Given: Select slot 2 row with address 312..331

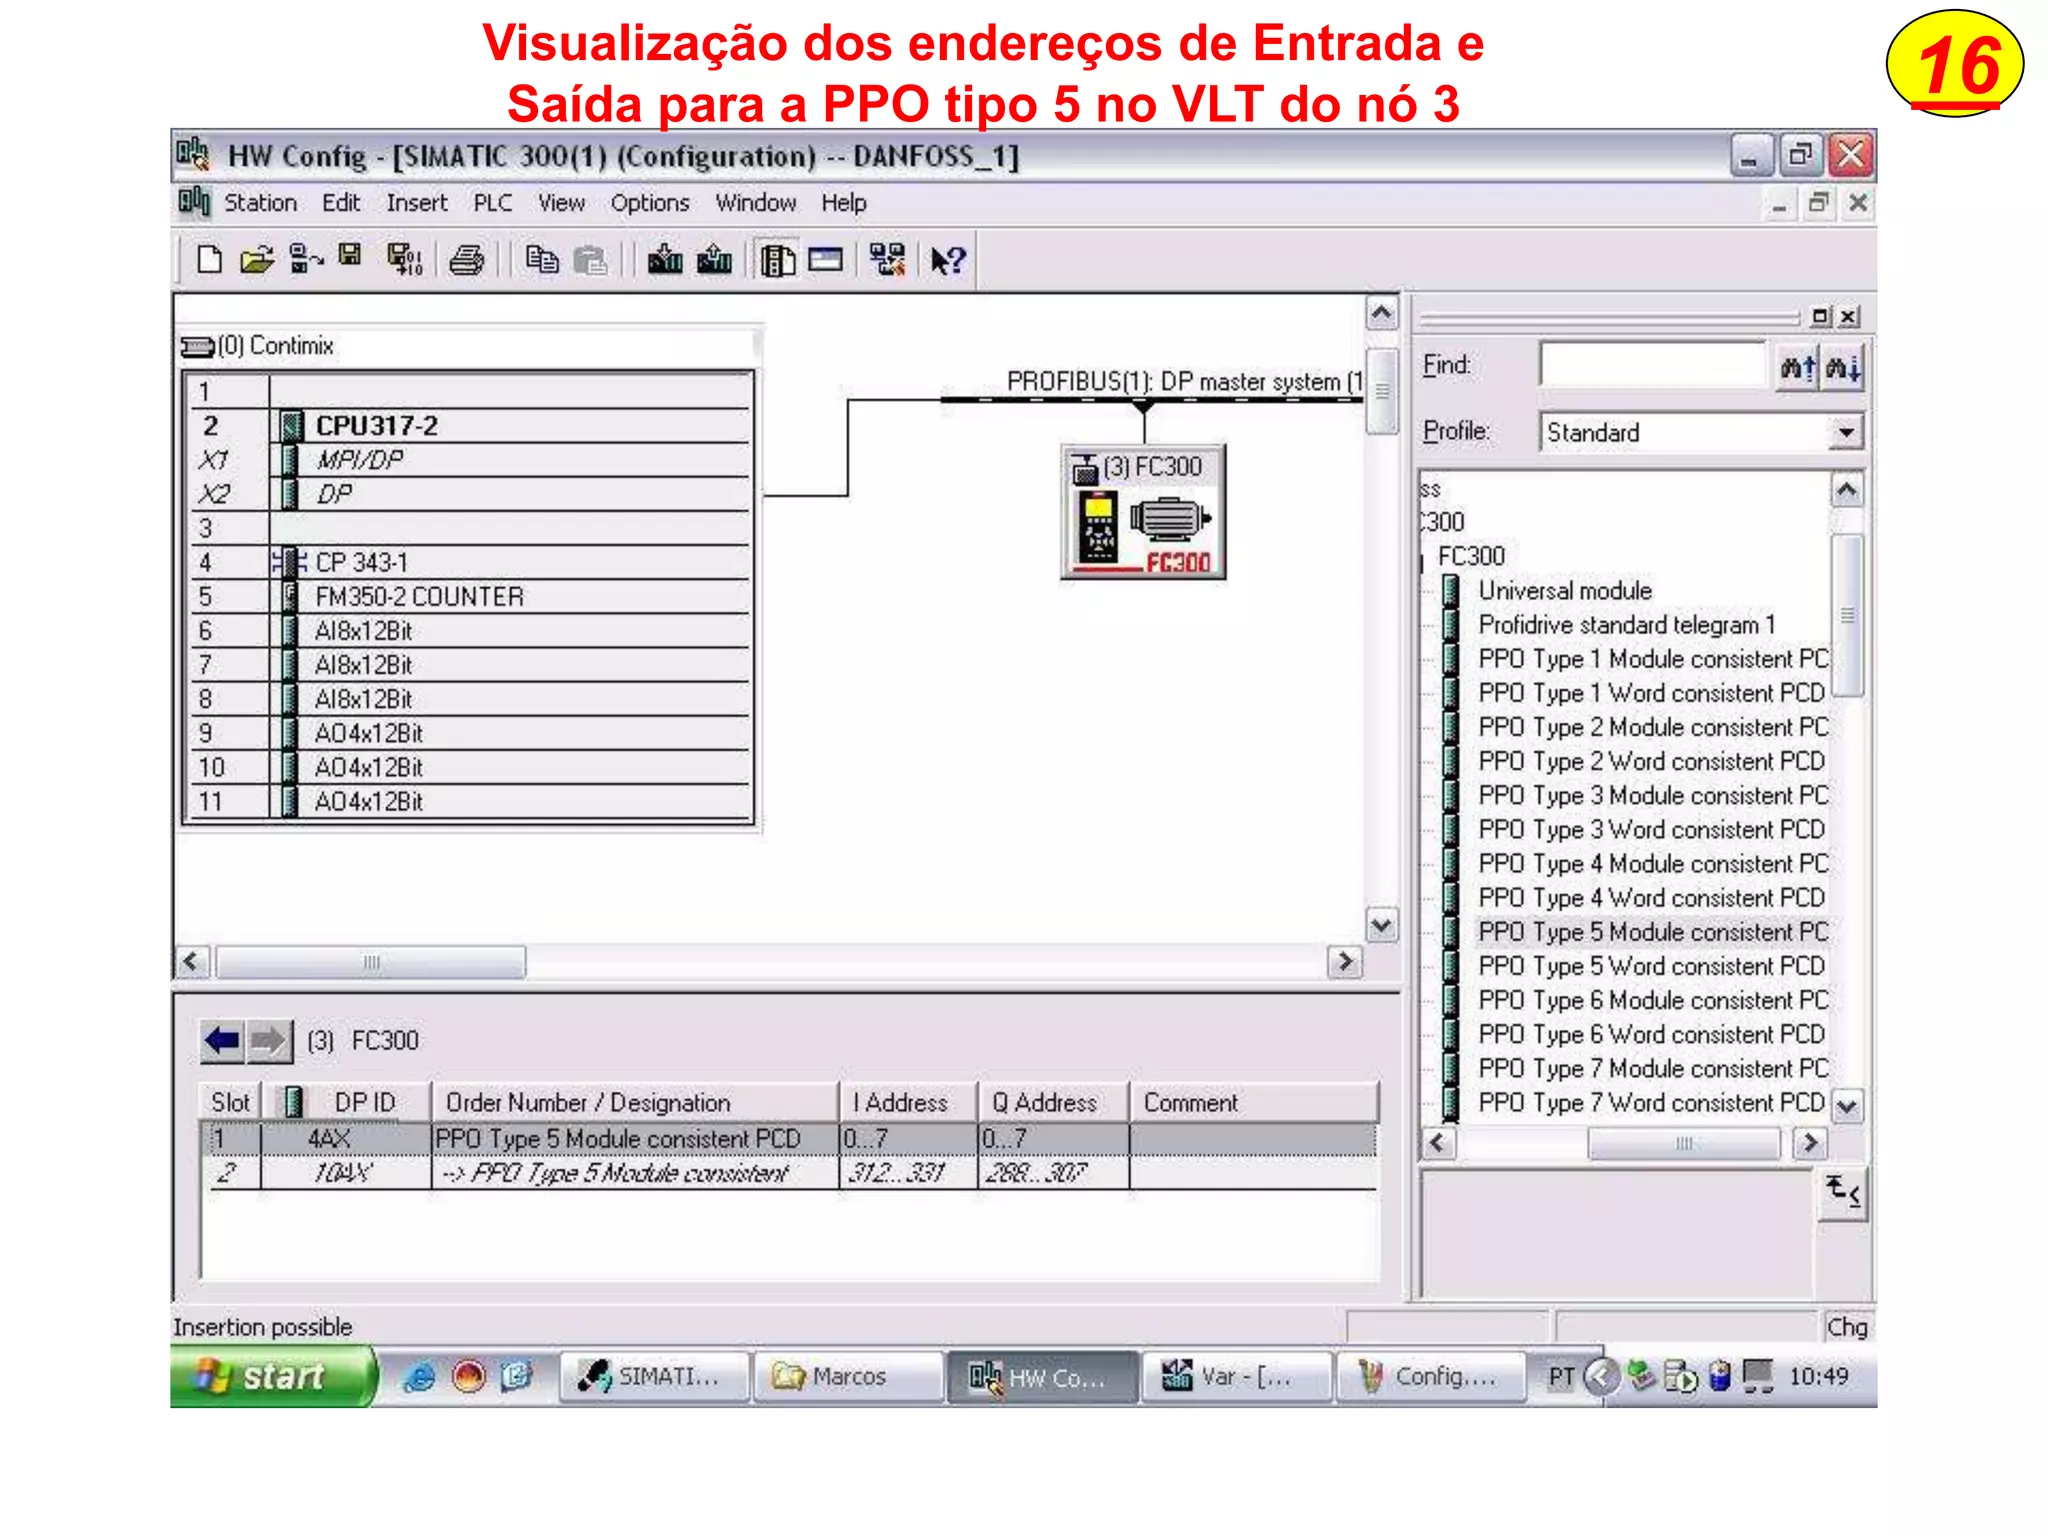Looking at the screenshot, I should 788,1173.
